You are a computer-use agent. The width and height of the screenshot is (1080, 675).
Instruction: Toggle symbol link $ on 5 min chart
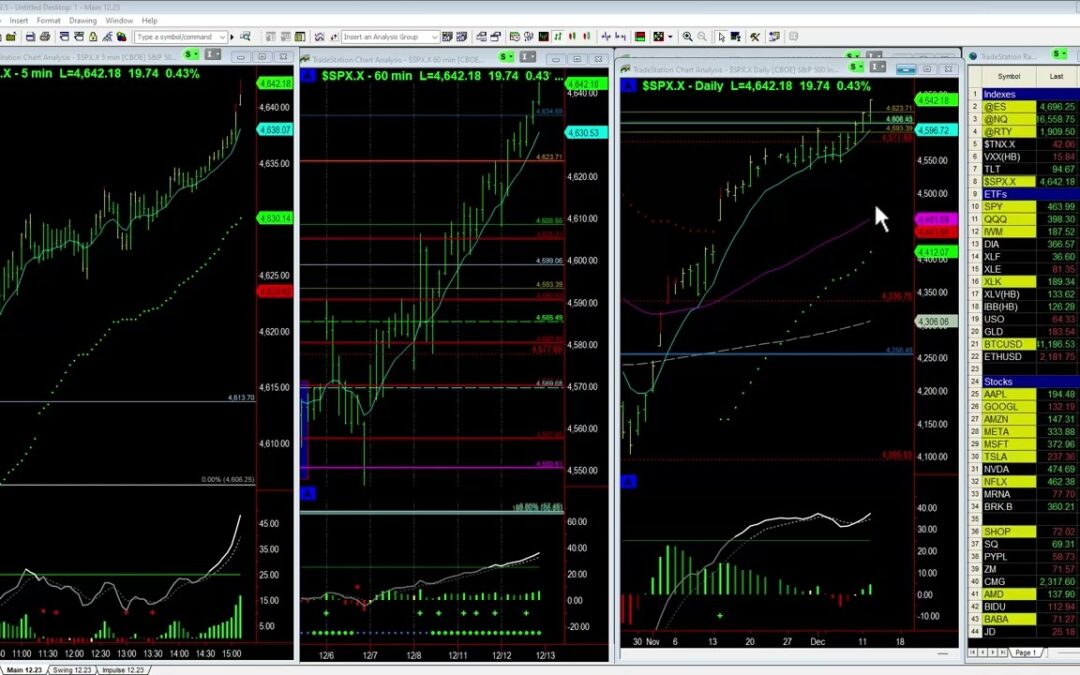[x=191, y=54]
